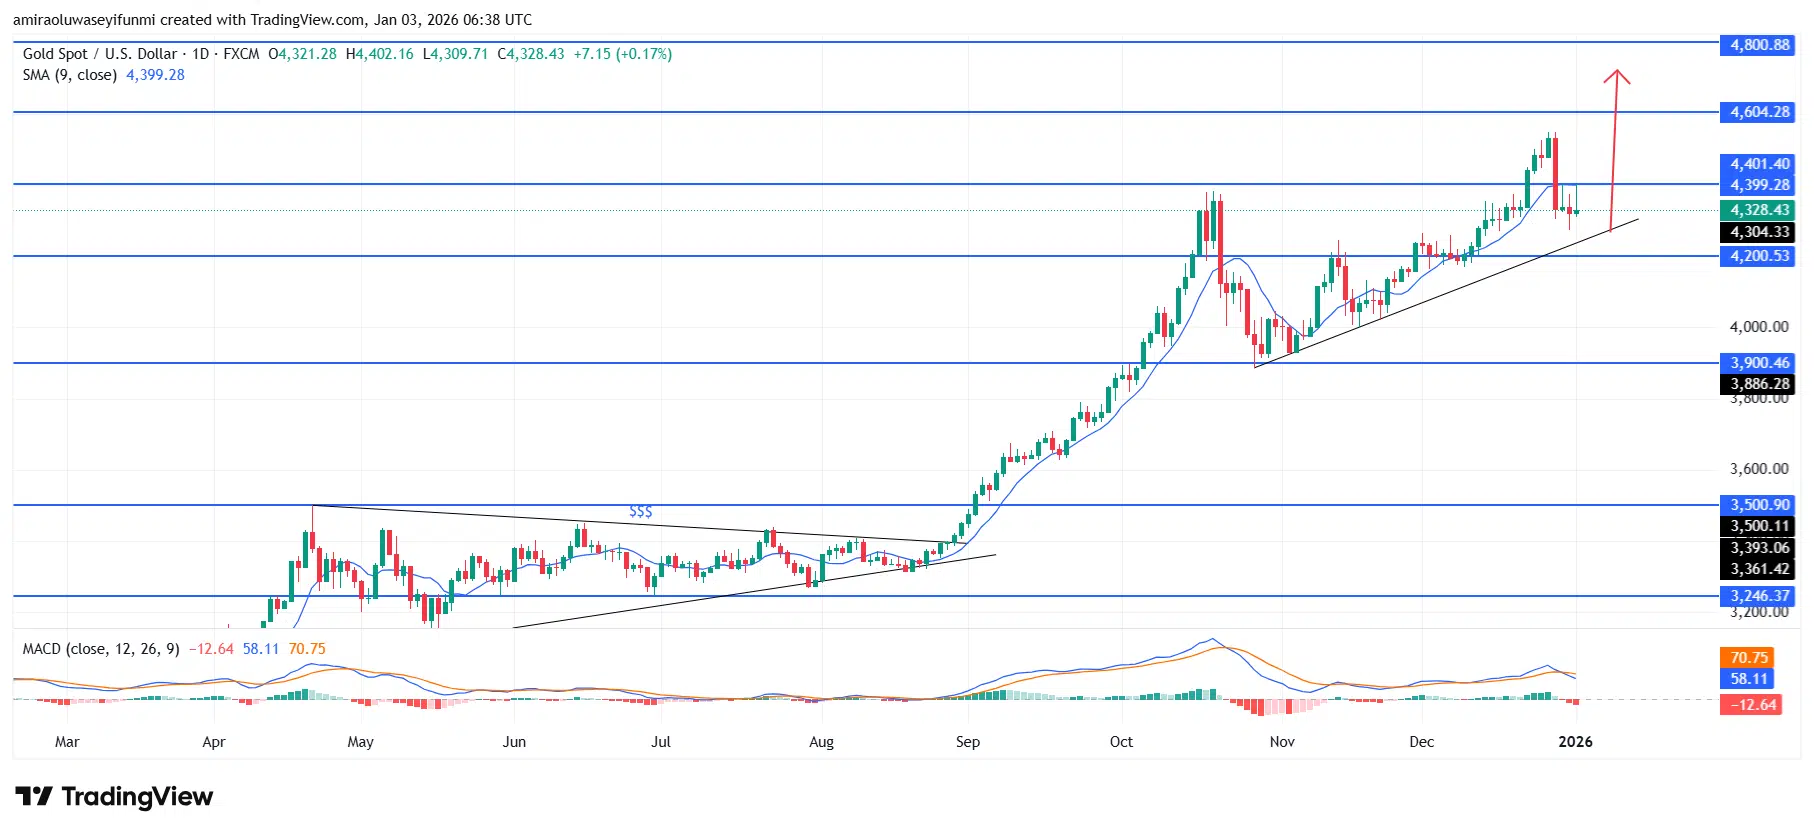Screen dimensions: 1814x834
Task: Click the green 4,328.43 current price label
Action: [x=1759, y=210]
